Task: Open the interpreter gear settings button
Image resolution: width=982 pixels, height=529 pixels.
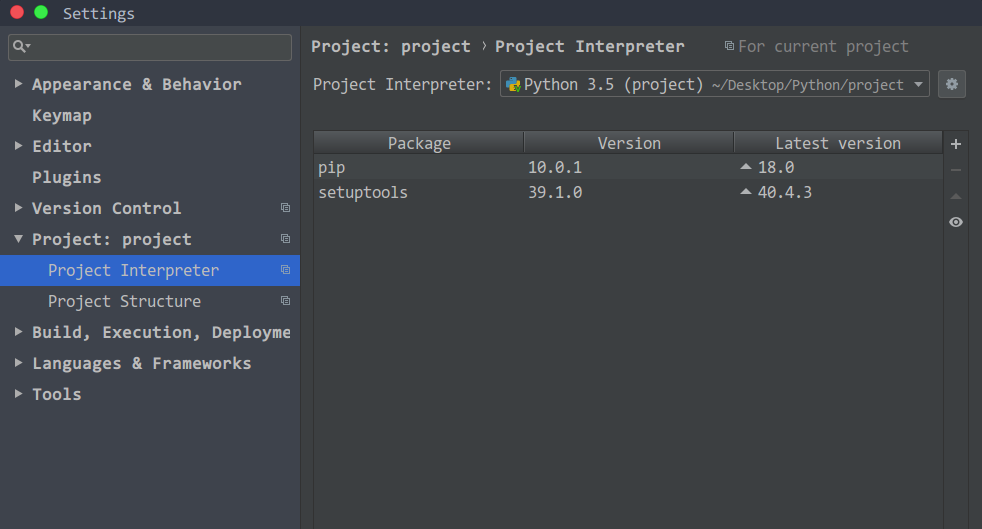Action: pyautogui.click(x=952, y=84)
